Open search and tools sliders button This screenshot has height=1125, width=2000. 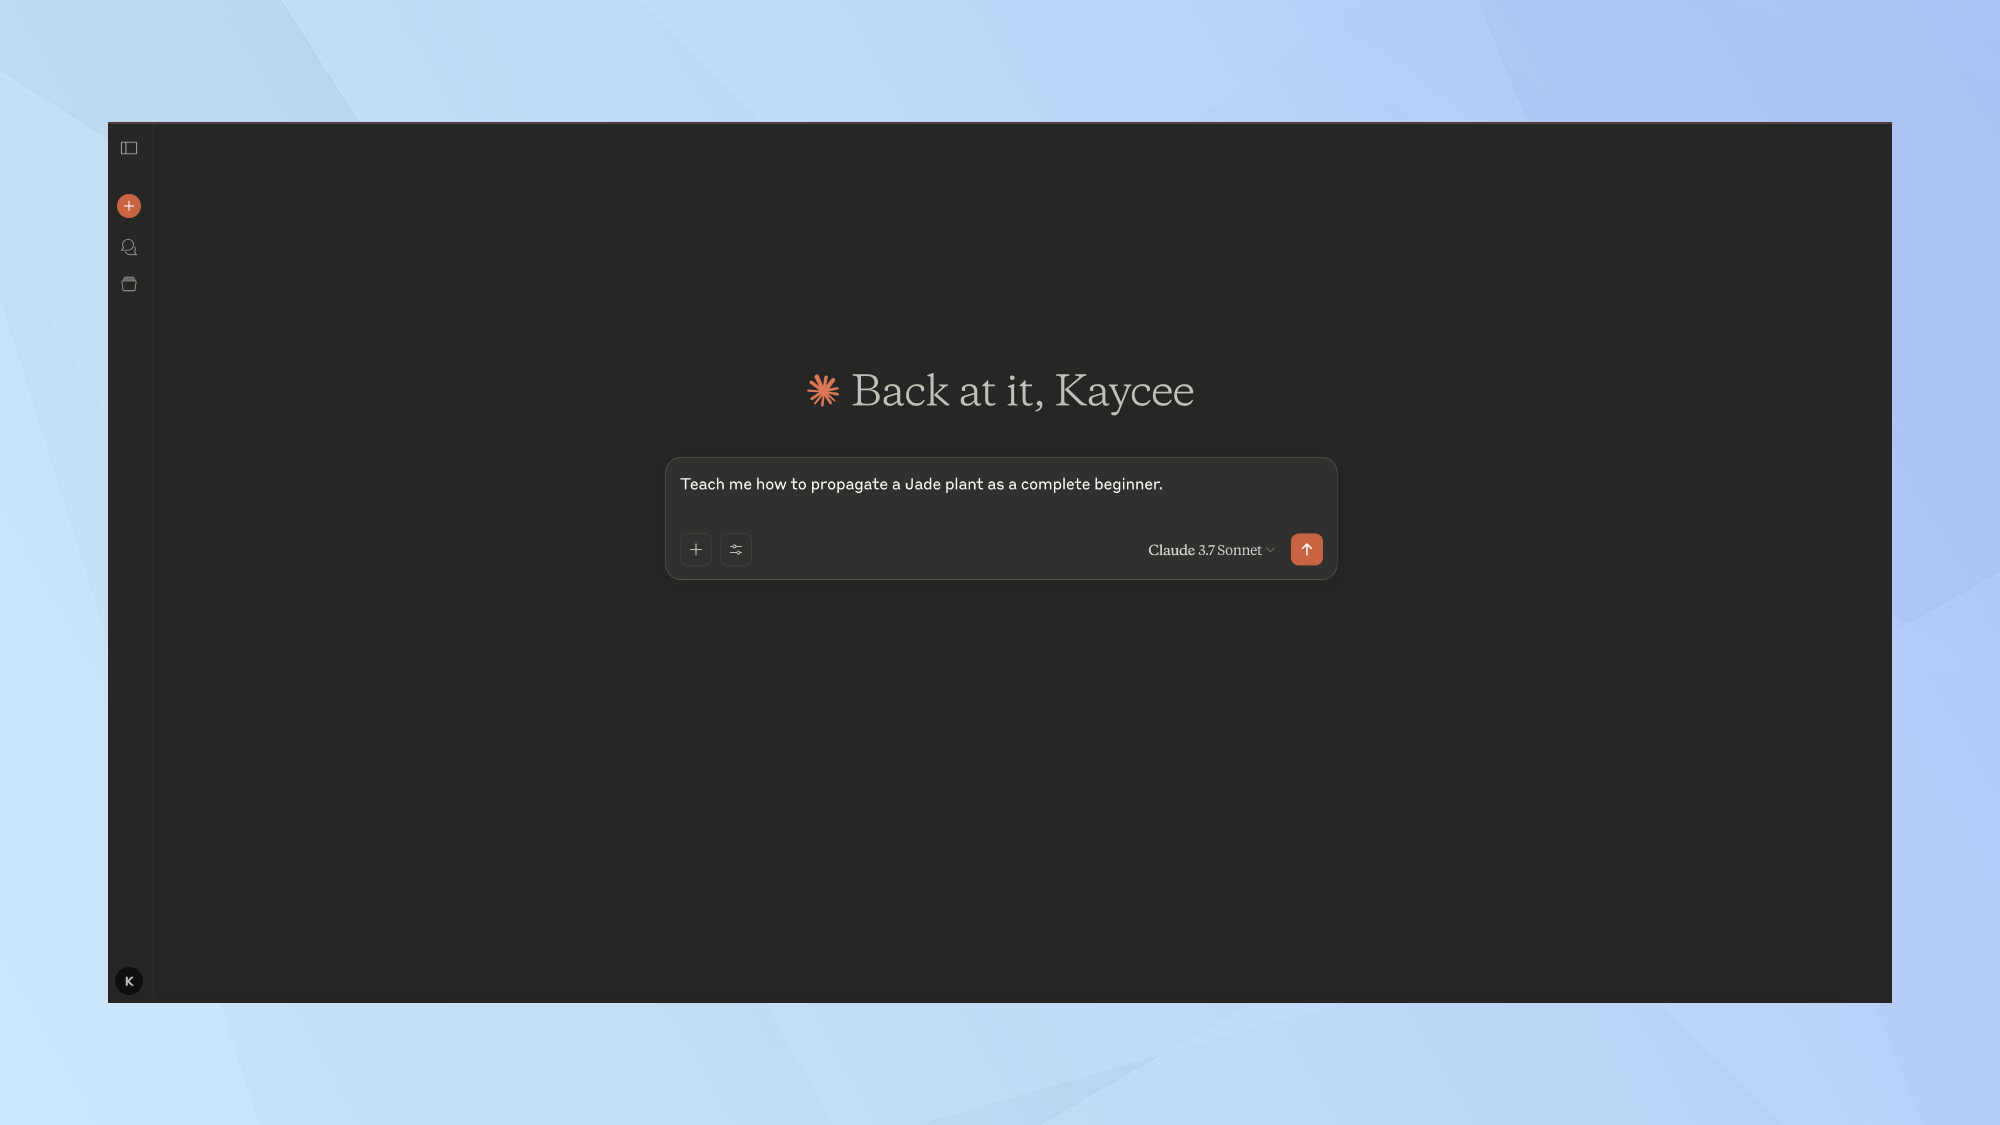coord(736,550)
